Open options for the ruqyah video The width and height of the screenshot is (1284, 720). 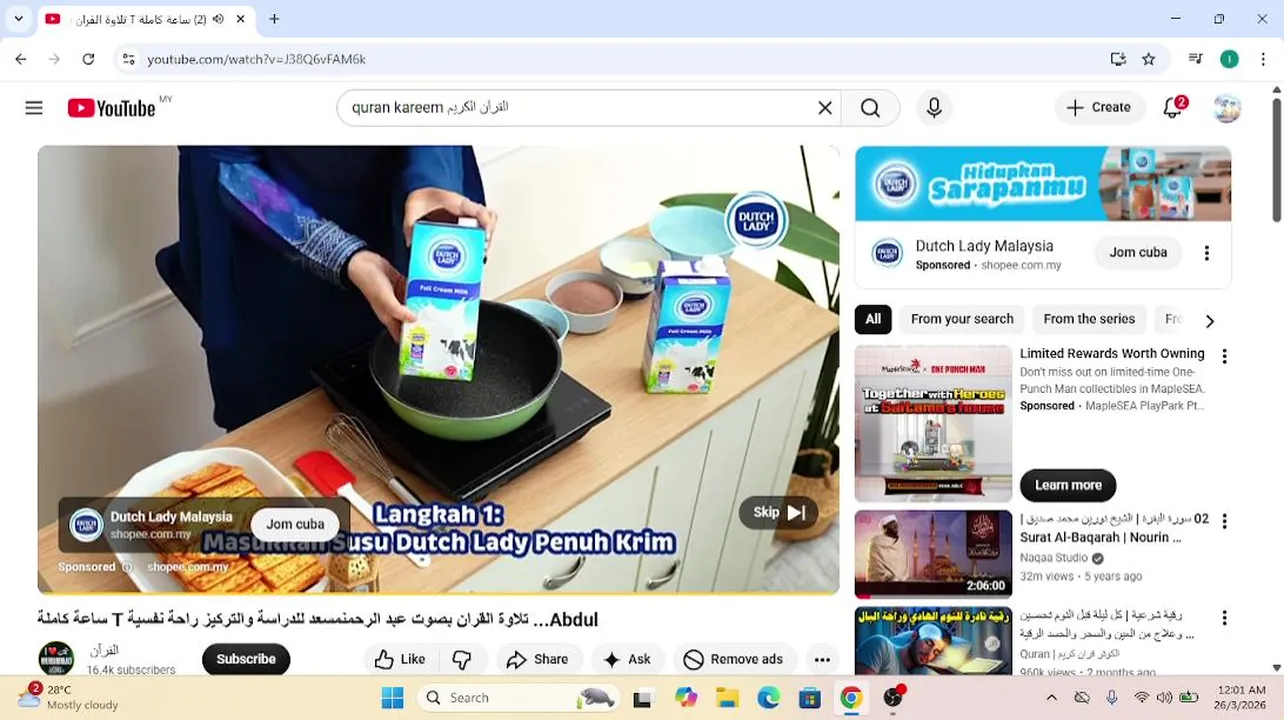point(1224,618)
